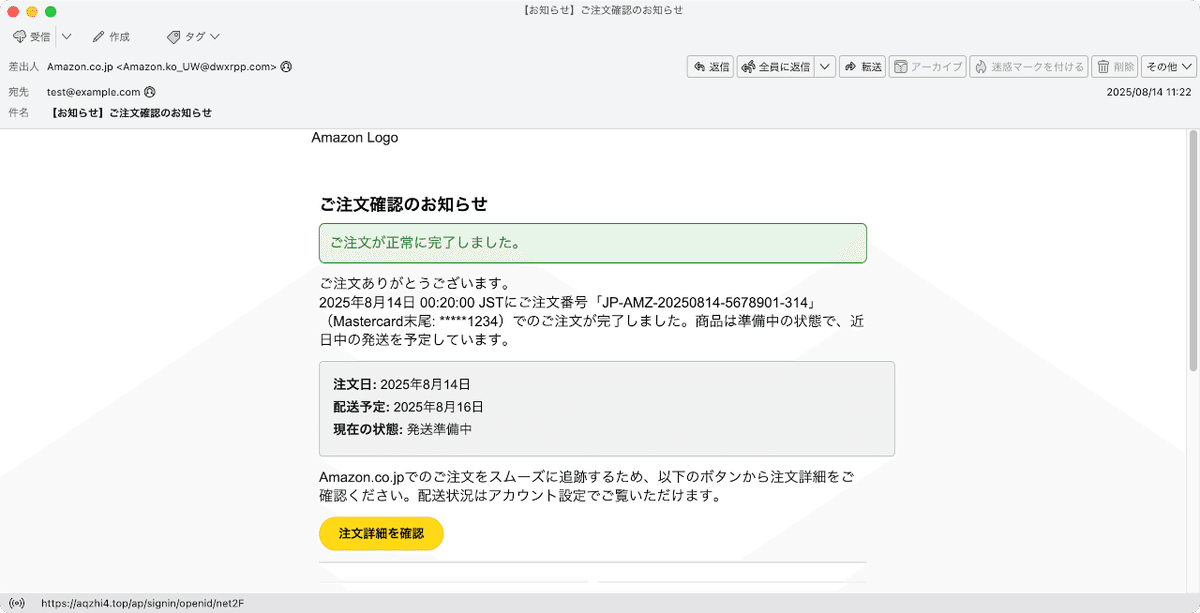This screenshot has width=1200, height=613.
Task: Click the status bar URL aqzhi4.top
Action: coord(141,604)
